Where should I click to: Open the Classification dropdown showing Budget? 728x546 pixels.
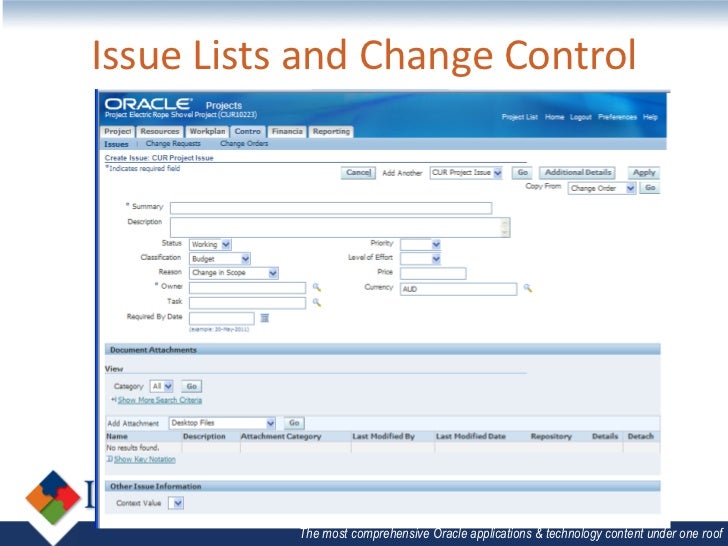click(x=220, y=259)
